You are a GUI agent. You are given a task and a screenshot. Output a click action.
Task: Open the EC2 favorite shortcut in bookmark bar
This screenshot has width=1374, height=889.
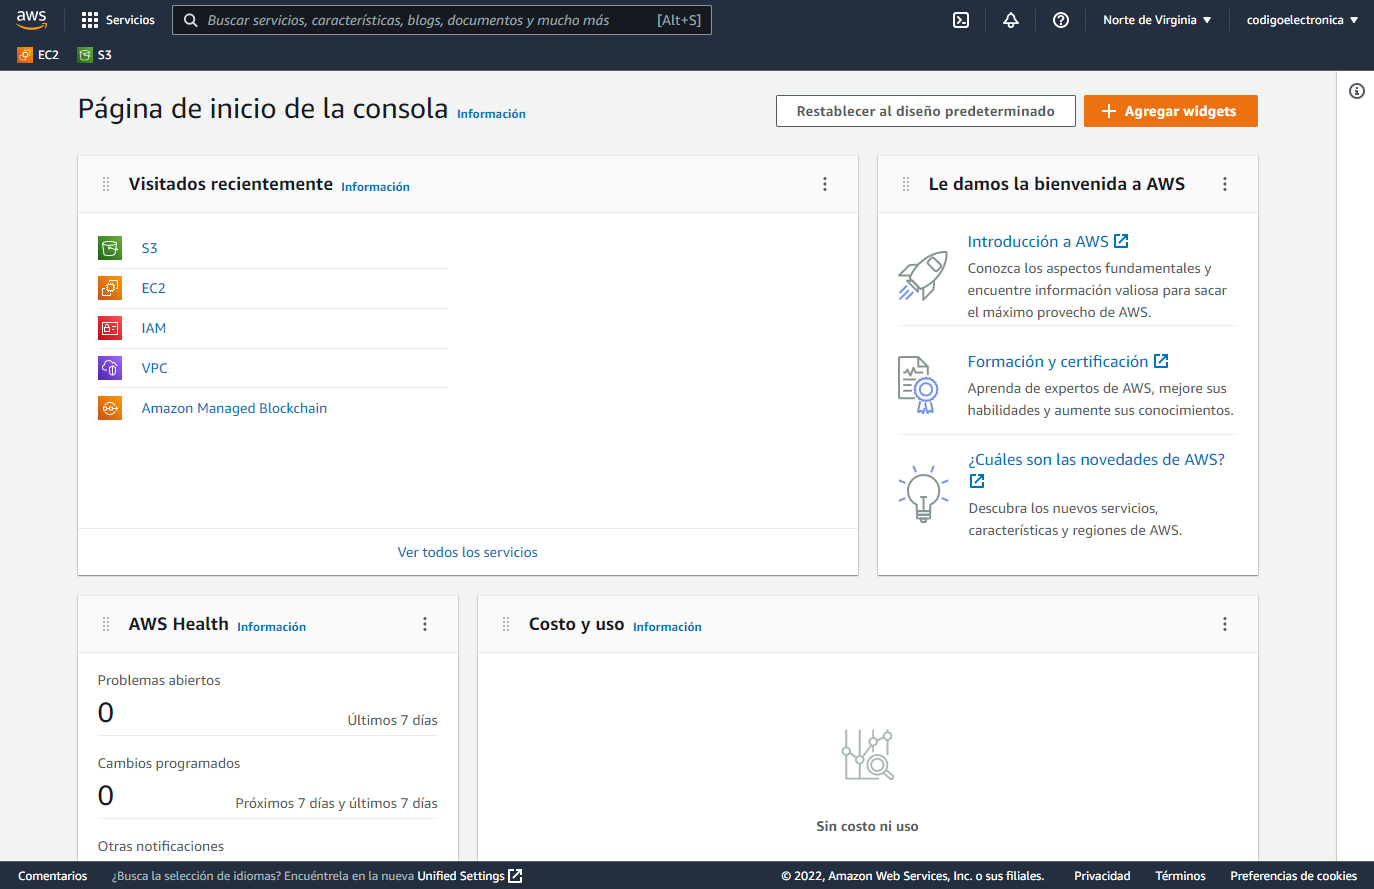tap(38, 55)
